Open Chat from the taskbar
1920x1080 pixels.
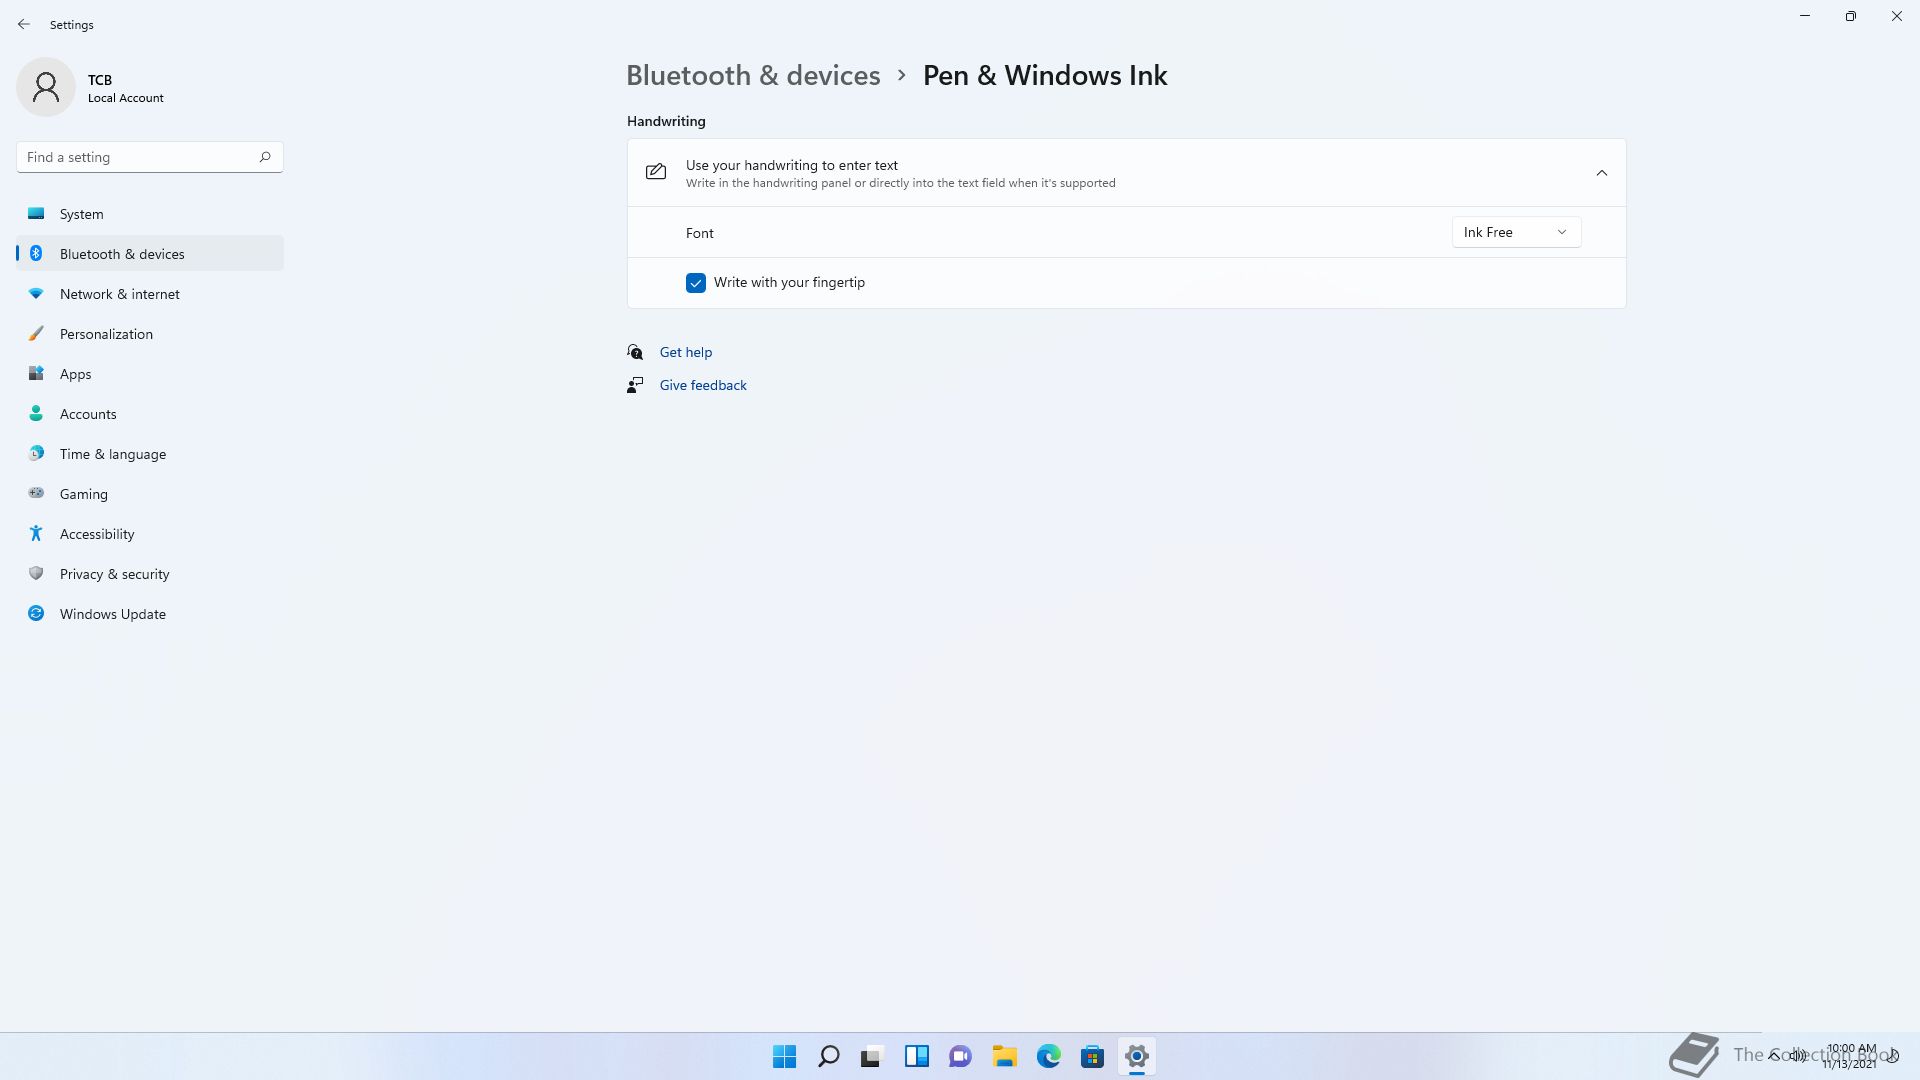(x=960, y=1056)
